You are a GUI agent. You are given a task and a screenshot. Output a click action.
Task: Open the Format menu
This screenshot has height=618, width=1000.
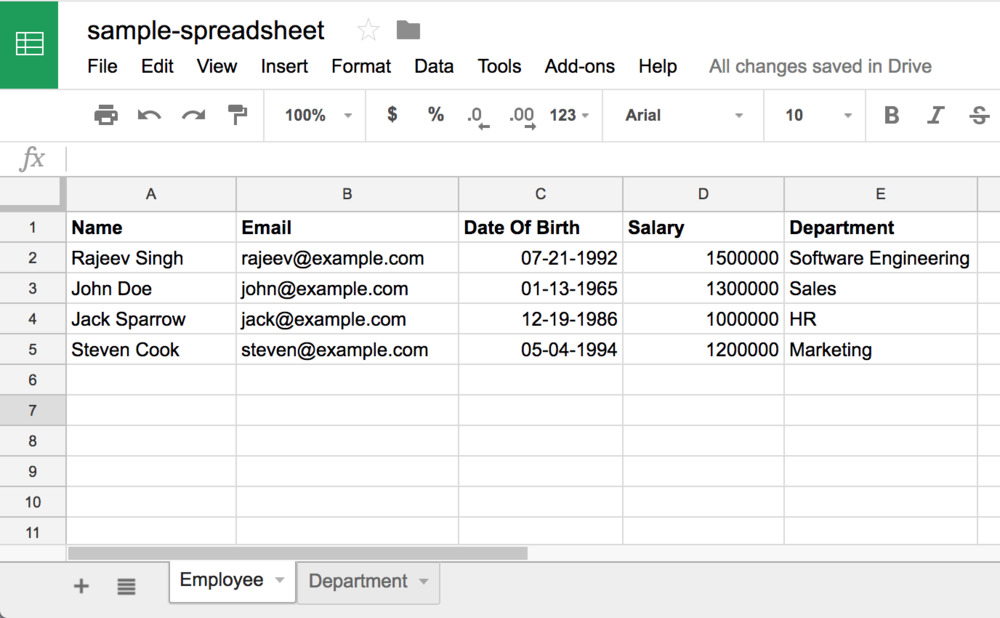(x=361, y=66)
